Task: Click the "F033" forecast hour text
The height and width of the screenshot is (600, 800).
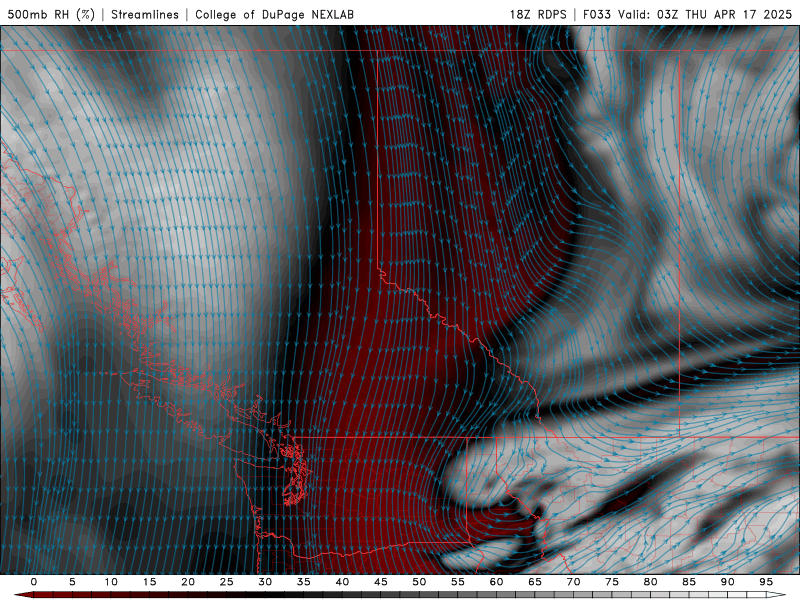Action: point(597,14)
